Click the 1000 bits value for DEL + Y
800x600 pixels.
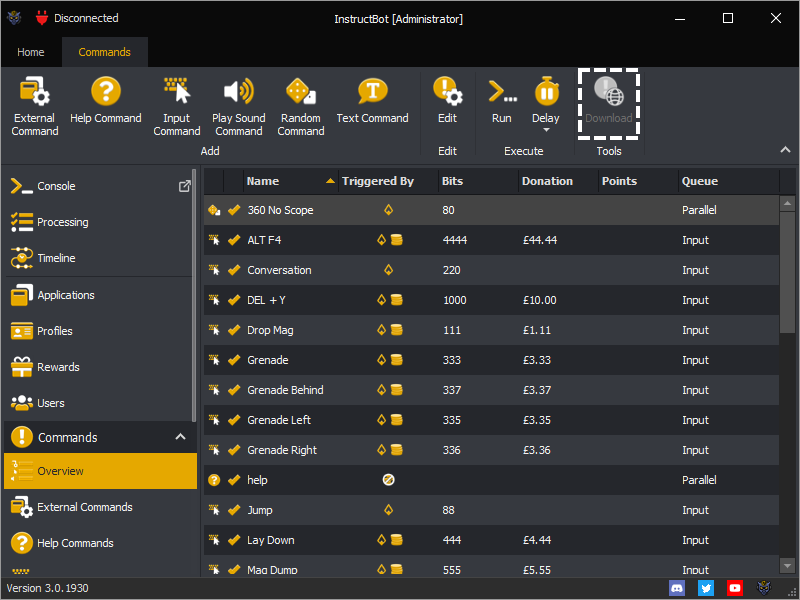click(x=455, y=300)
